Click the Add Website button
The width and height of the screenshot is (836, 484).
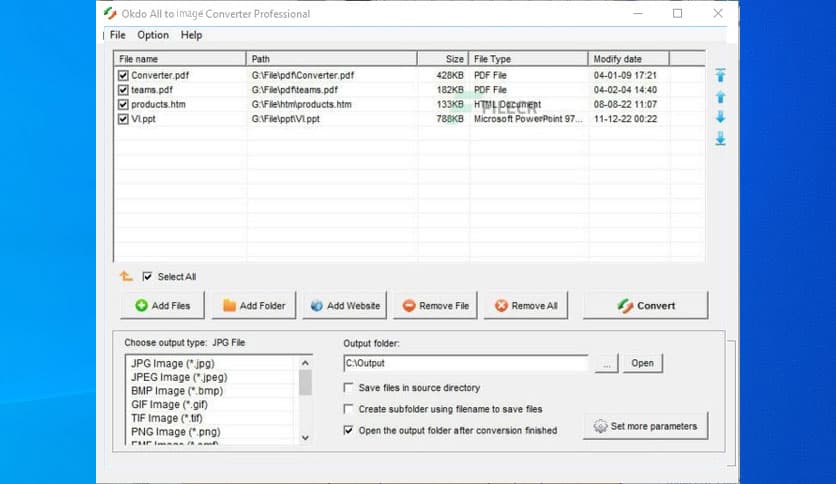[x=345, y=305]
